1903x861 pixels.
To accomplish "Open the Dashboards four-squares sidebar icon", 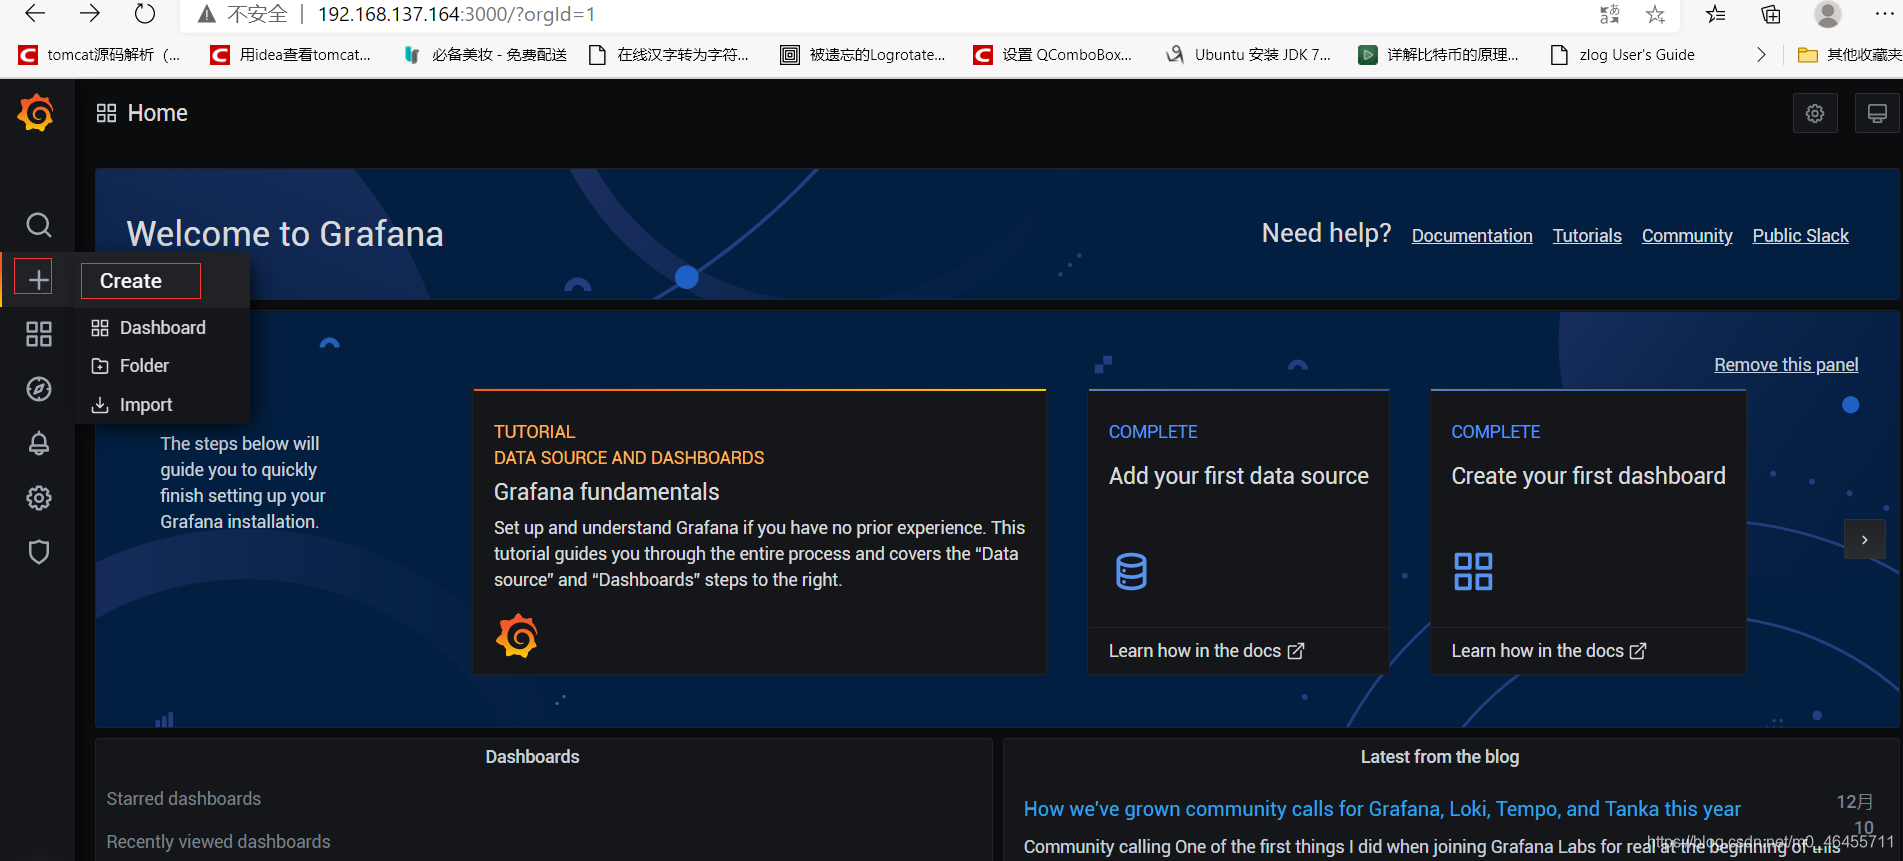I will 38,334.
